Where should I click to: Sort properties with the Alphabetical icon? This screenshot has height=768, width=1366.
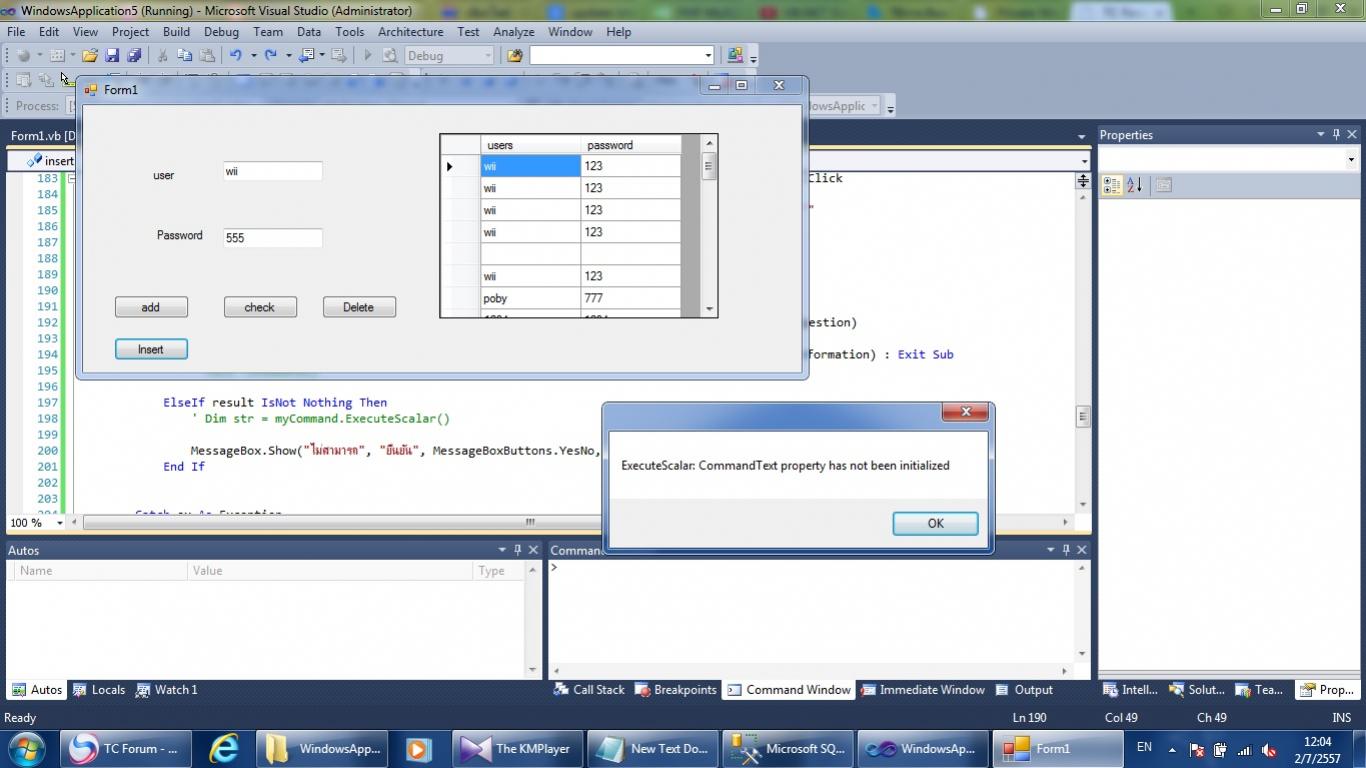[x=1134, y=185]
